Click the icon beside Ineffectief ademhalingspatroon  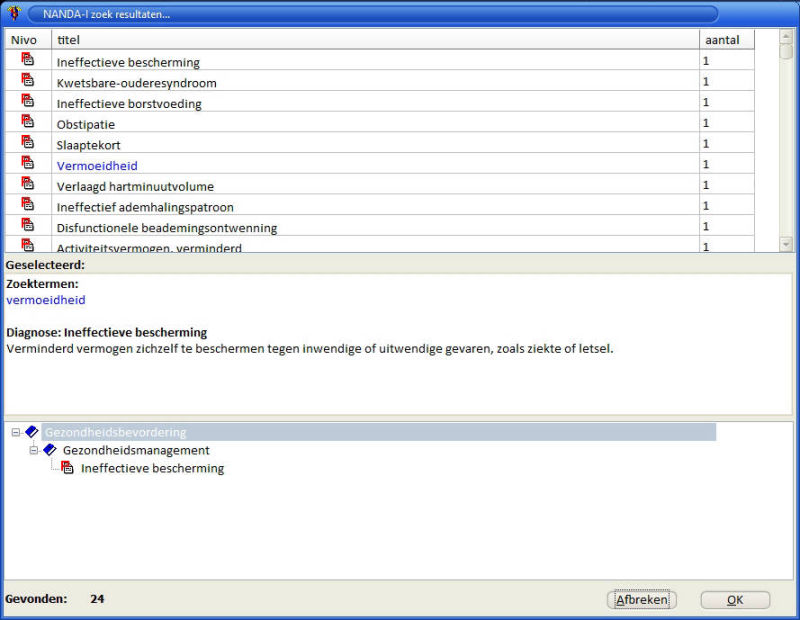(x=28, y=206)
